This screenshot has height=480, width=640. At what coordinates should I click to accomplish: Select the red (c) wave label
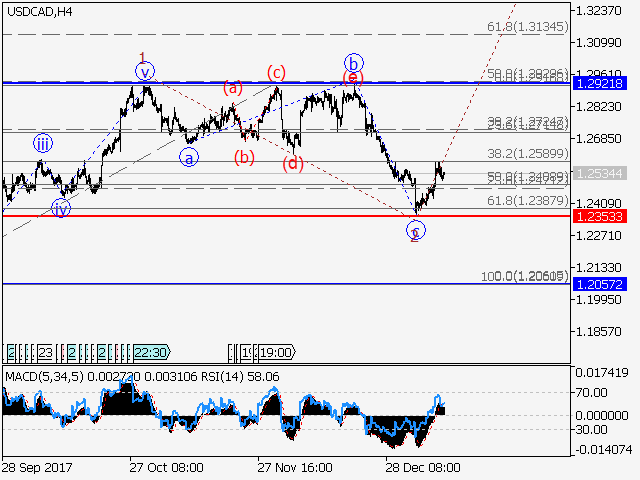point(277,72)
